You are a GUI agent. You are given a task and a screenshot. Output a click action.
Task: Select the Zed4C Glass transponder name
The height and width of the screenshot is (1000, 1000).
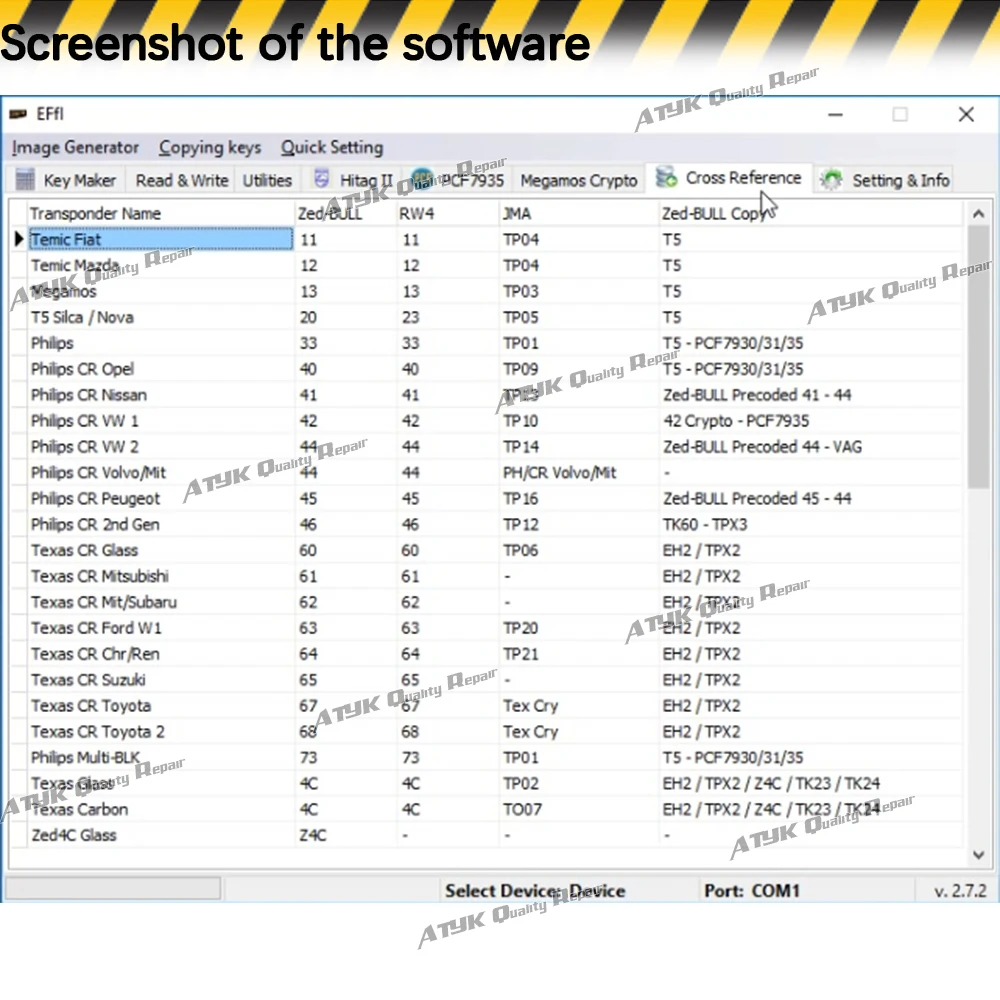tap(74, 835)
